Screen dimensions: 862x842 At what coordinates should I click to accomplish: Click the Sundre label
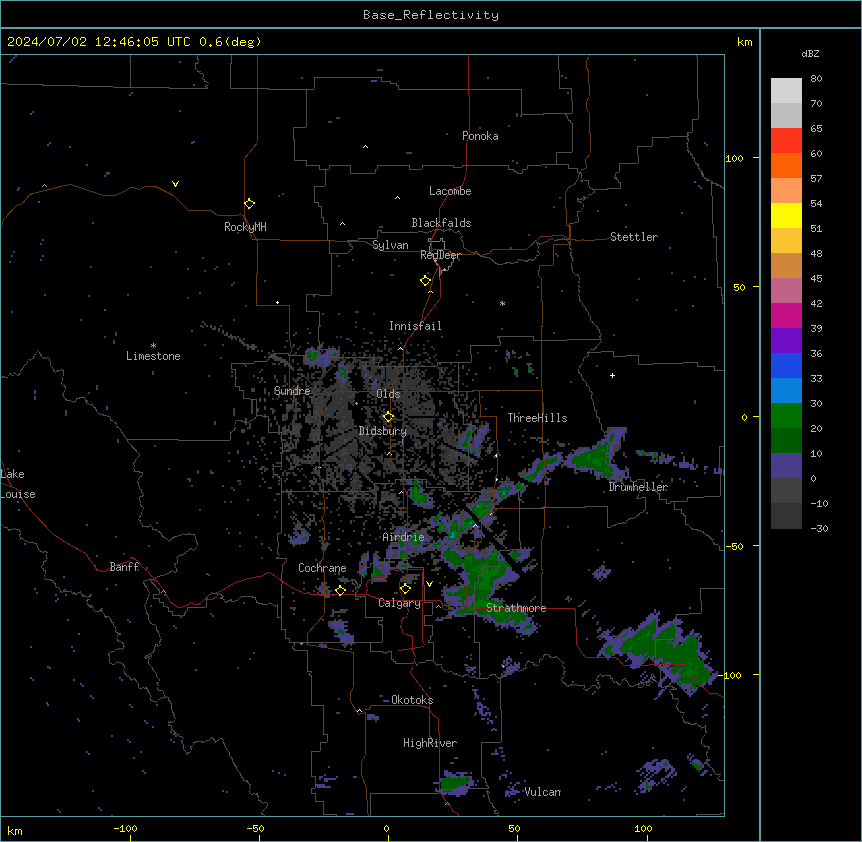292,391
